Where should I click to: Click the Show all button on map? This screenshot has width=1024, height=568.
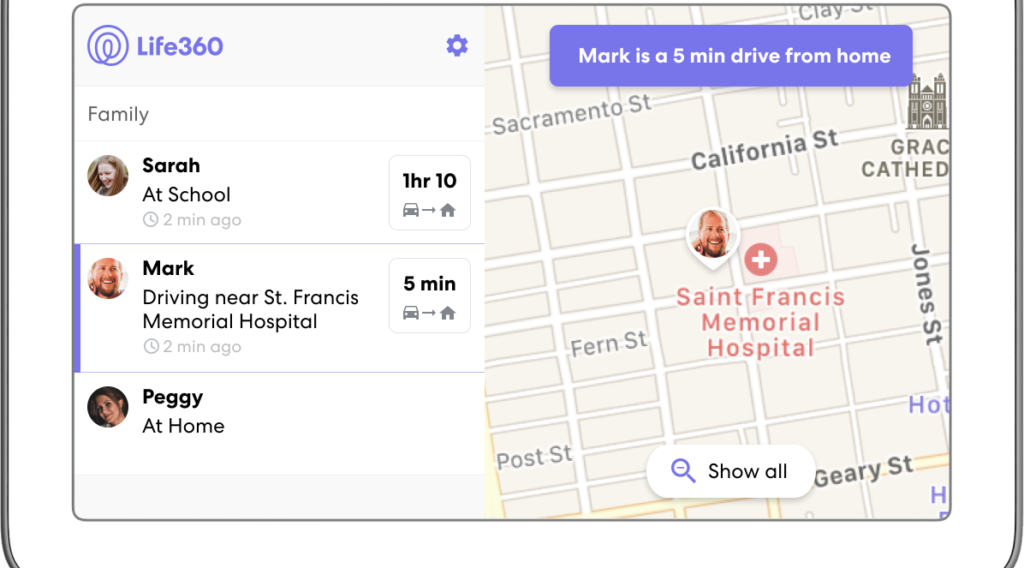[730, 471]
